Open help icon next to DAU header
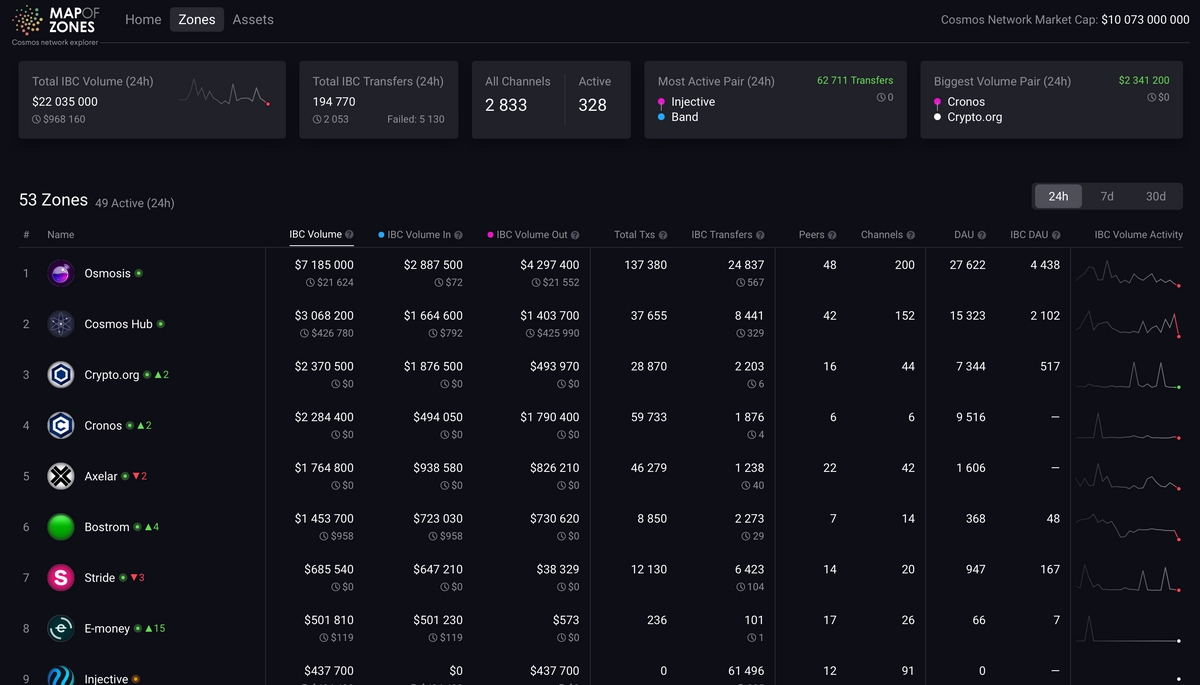The image size is (1200, 685). (982, 235)
